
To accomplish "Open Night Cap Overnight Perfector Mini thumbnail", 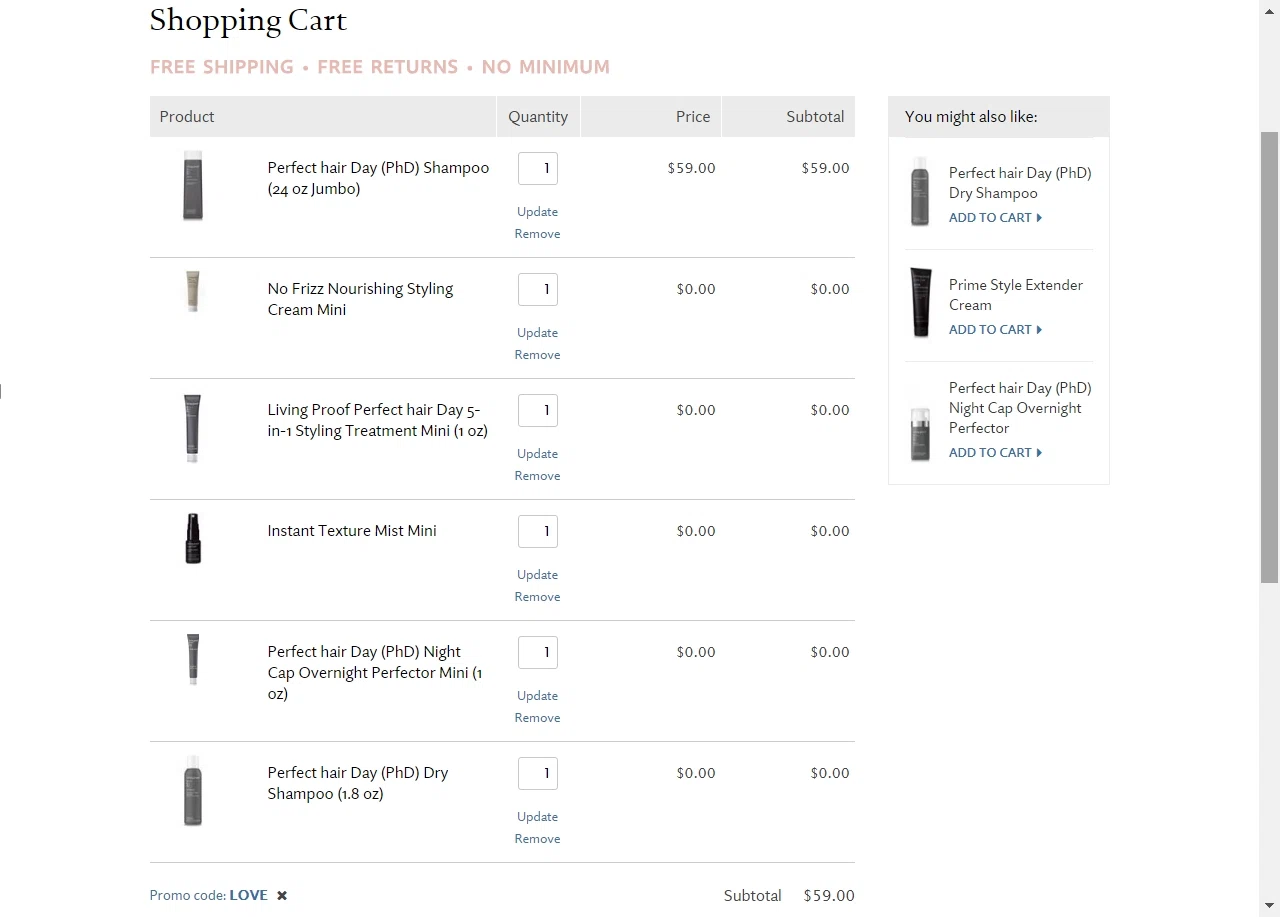I will click(x=193, y=658).
